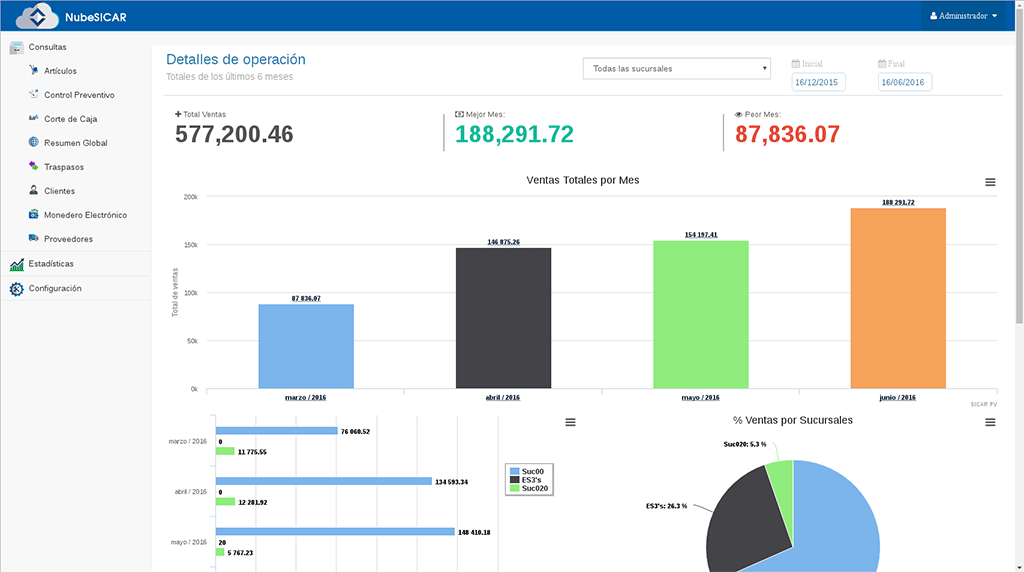Viewport: 1024px width, 572px height.
Task: Click the Configuración gear icon
Action: pyautogui.click(x=16, y=289)
